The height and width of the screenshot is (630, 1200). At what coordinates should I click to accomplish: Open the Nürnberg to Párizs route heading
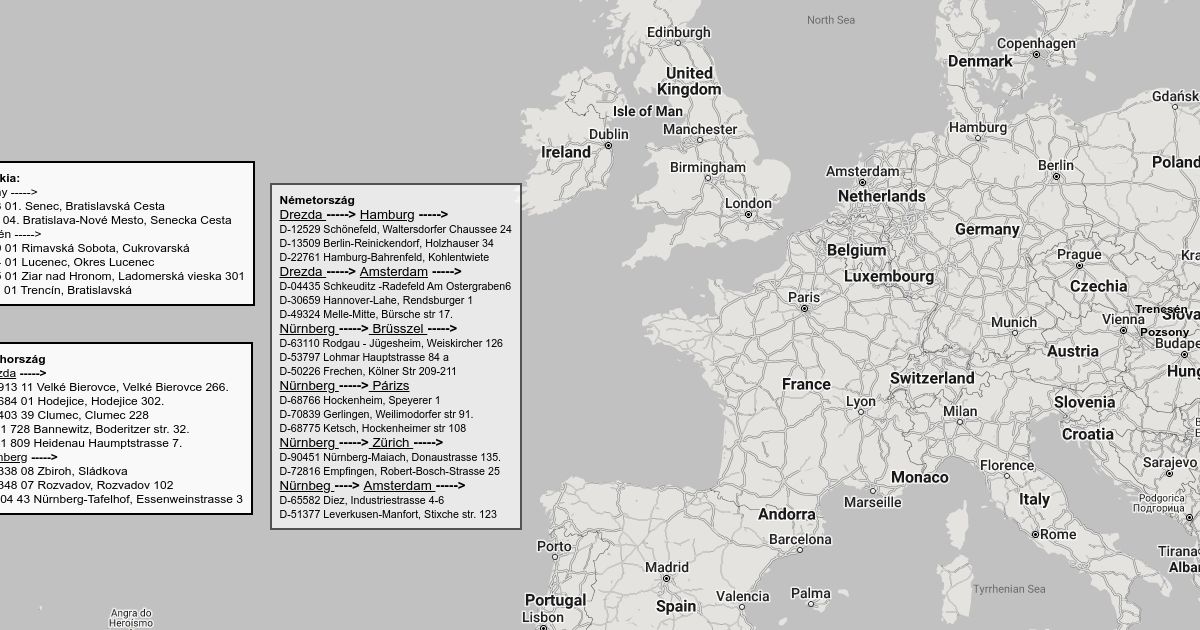pyautogui.click(x=344, y=385)
